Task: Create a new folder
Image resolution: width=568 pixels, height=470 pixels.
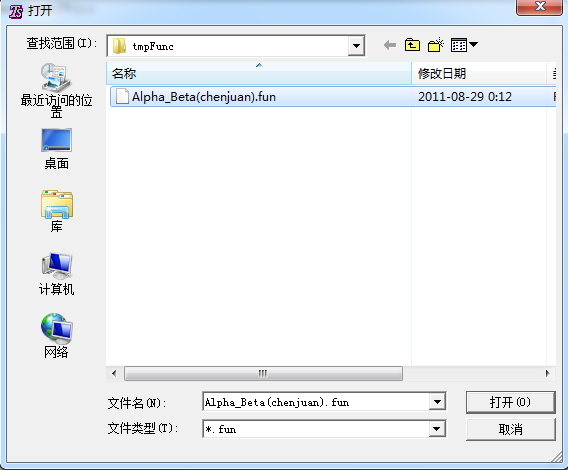Action: click(436, 45)
